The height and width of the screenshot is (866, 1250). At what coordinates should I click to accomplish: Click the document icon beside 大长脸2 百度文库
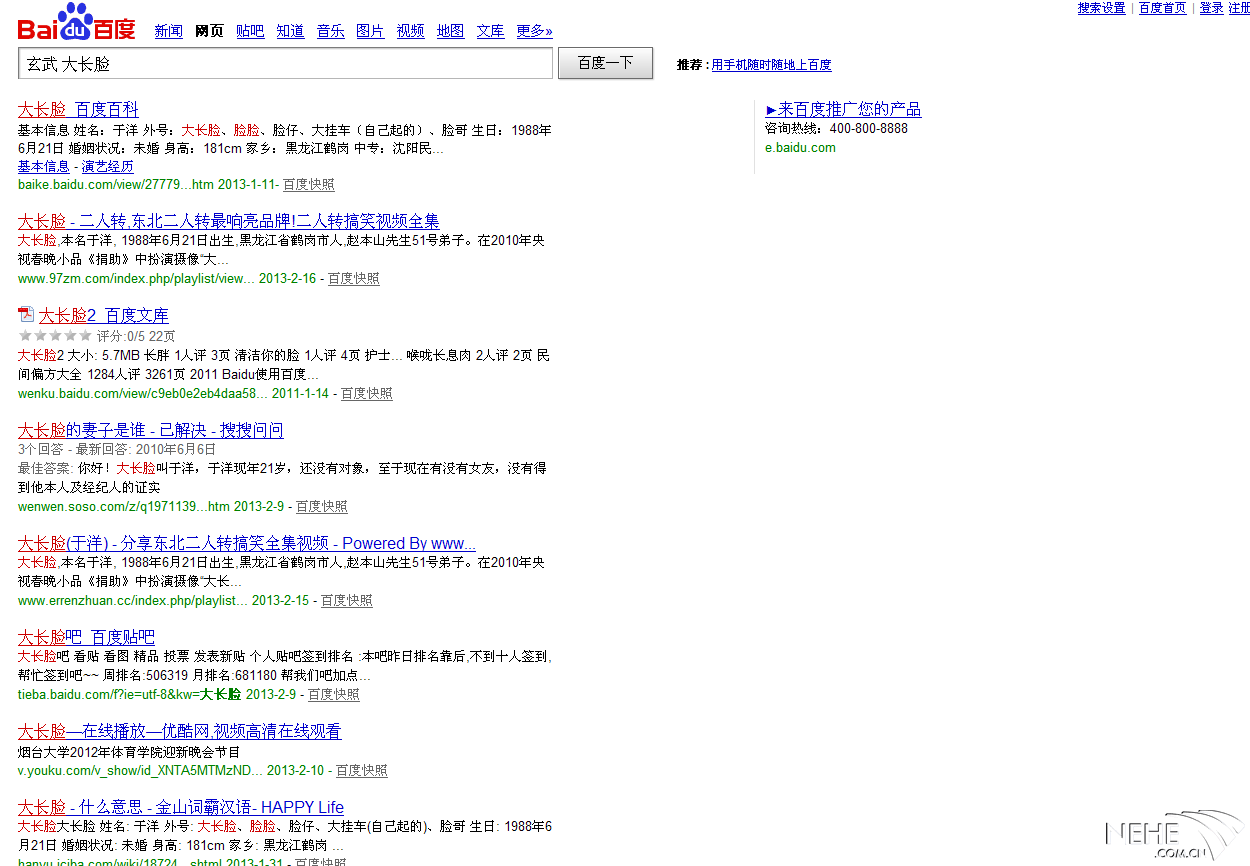[26, 314]
